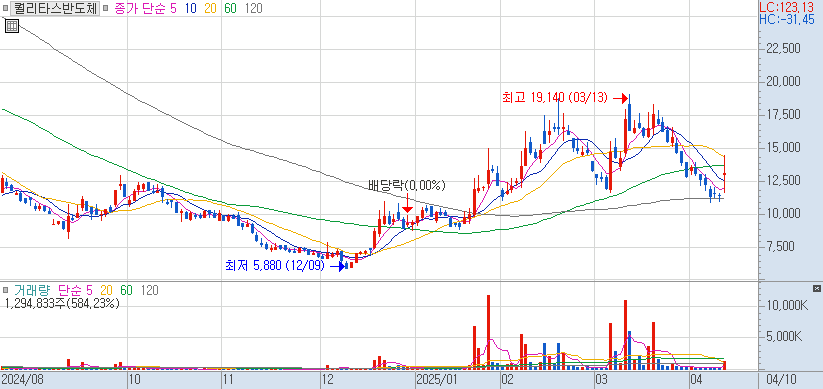Select the gray 120-period volume average
Screen dimensions: 823x389
pyautogui.click(x=150, y=290)
